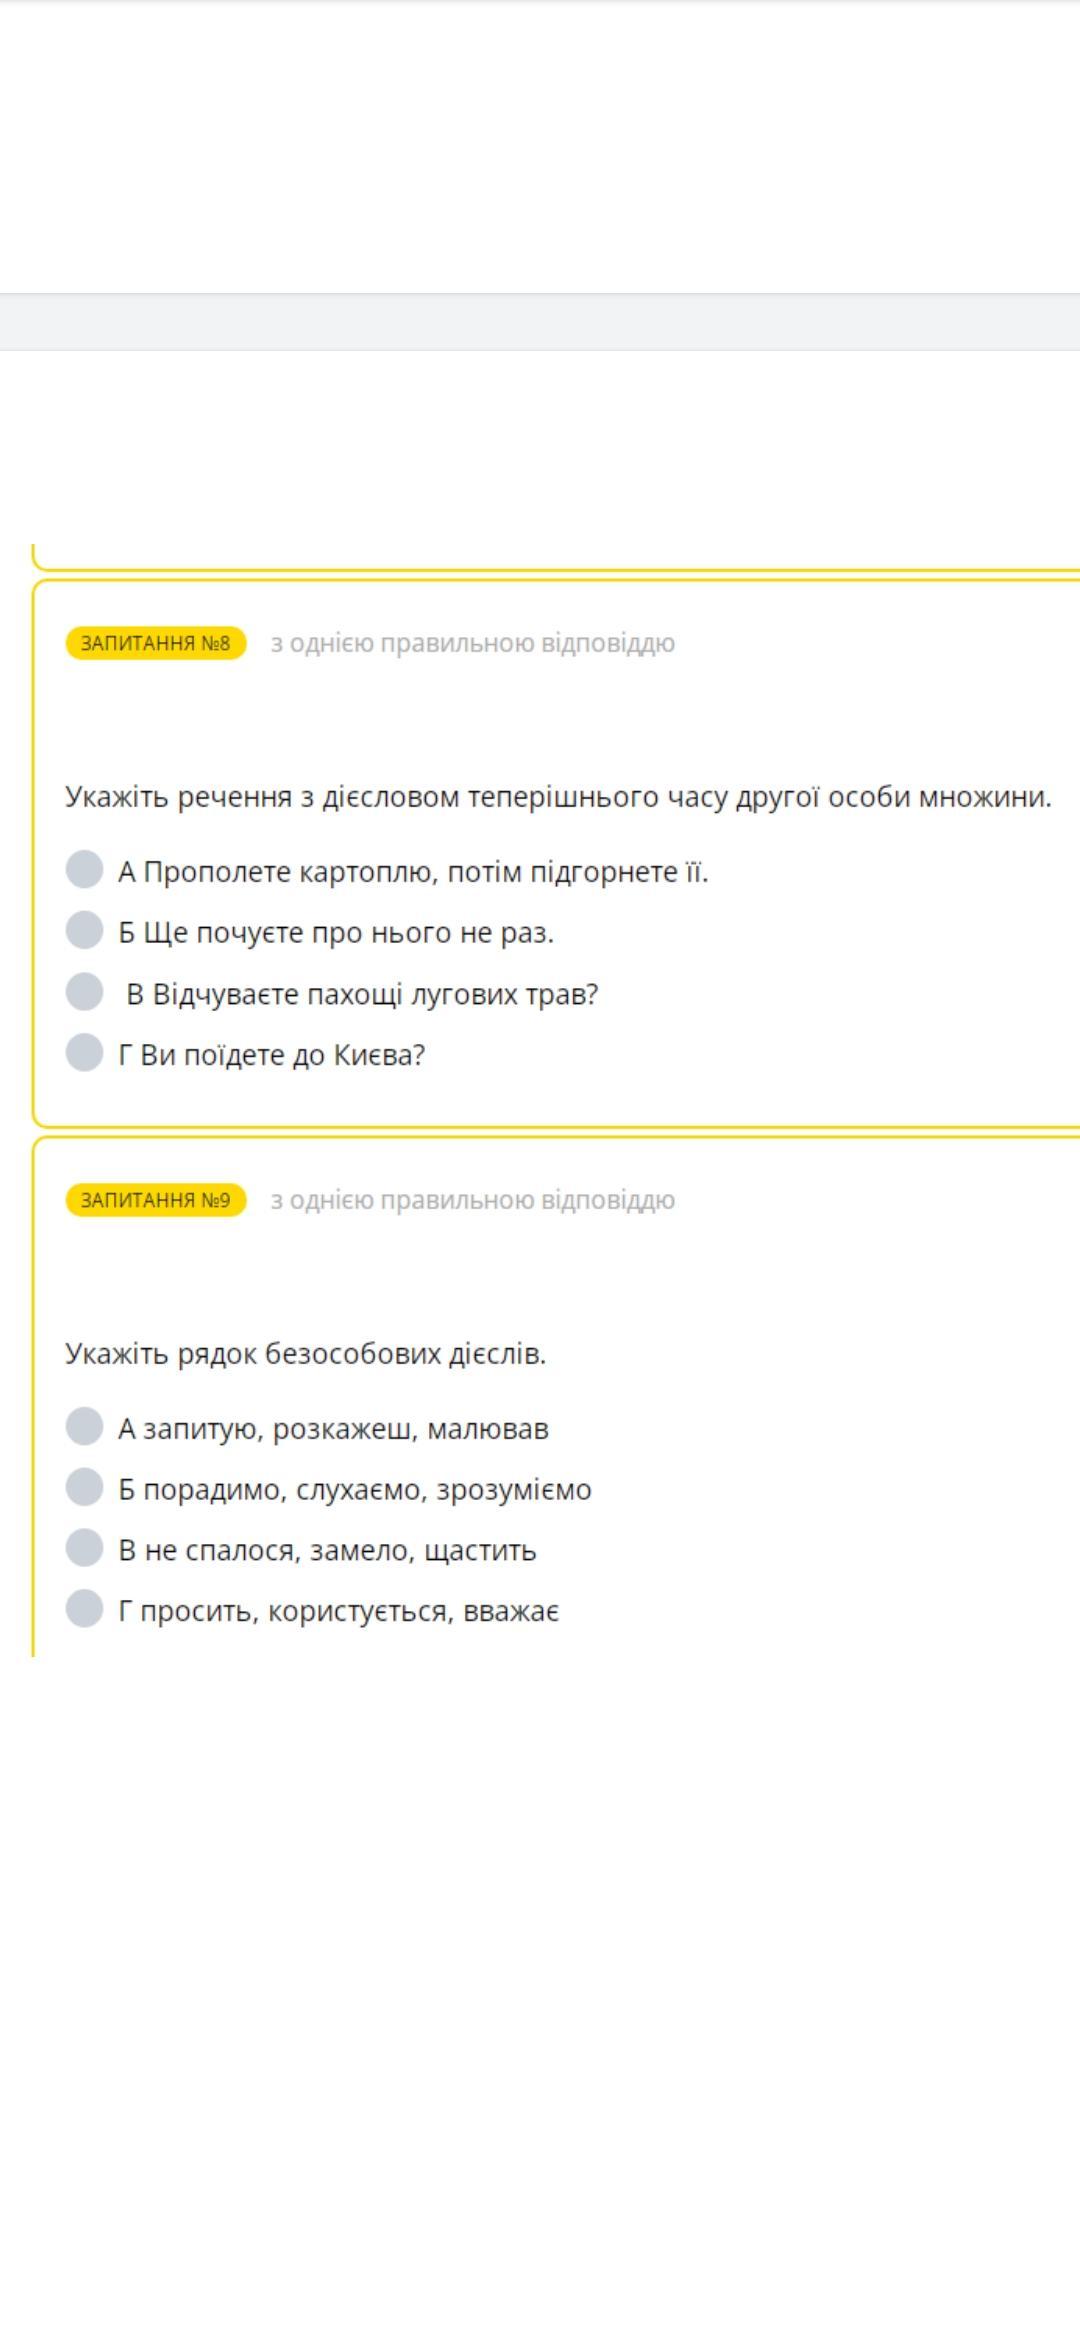Select radio for 'Г просить, користується, вважає'
Viewport: 1080px width, 2340px height.
[84, 1609]
